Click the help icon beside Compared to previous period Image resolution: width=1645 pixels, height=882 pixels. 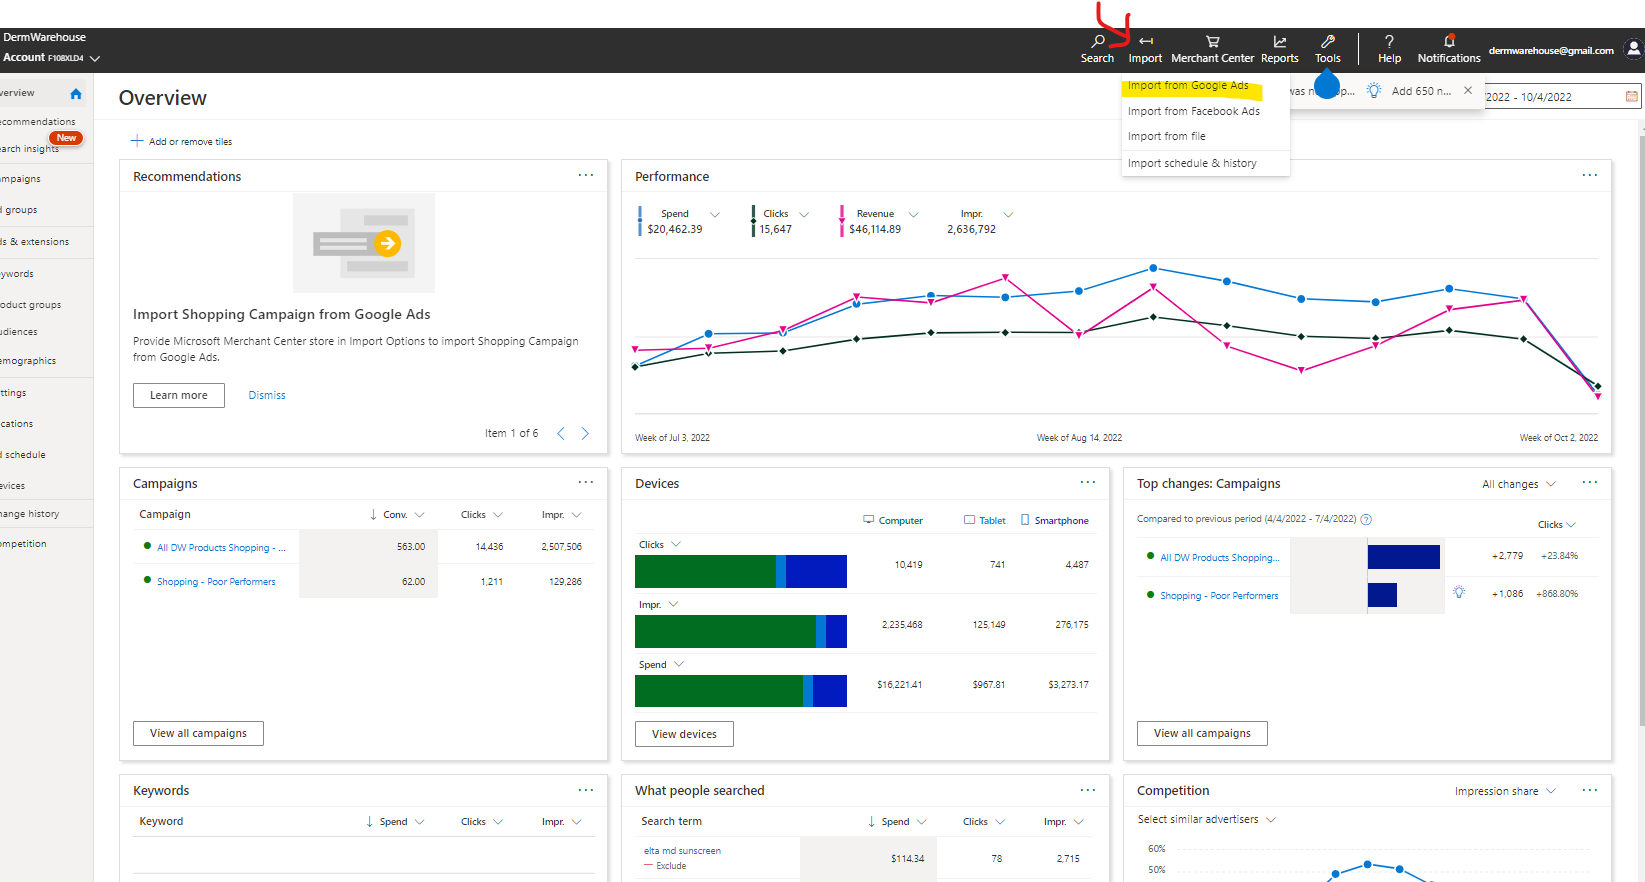point(1366,519)
